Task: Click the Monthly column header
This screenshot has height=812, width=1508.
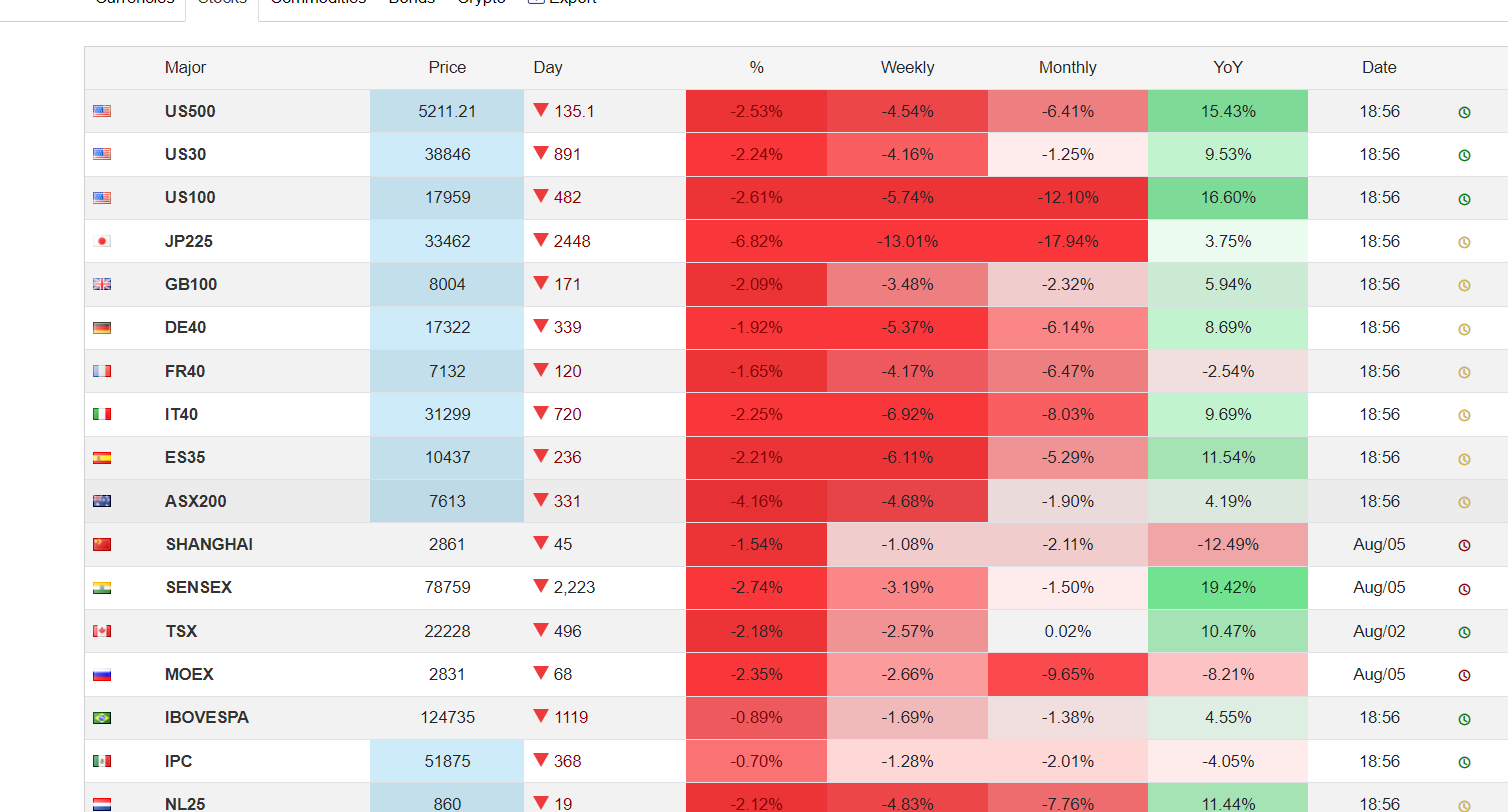Action: click(x=1067, y=68)
